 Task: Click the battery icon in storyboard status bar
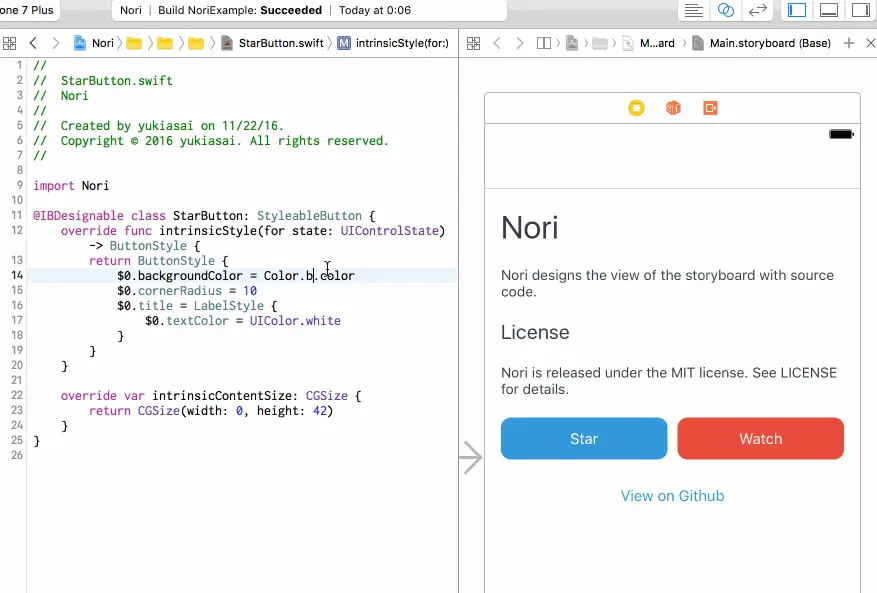click(841, 134)
